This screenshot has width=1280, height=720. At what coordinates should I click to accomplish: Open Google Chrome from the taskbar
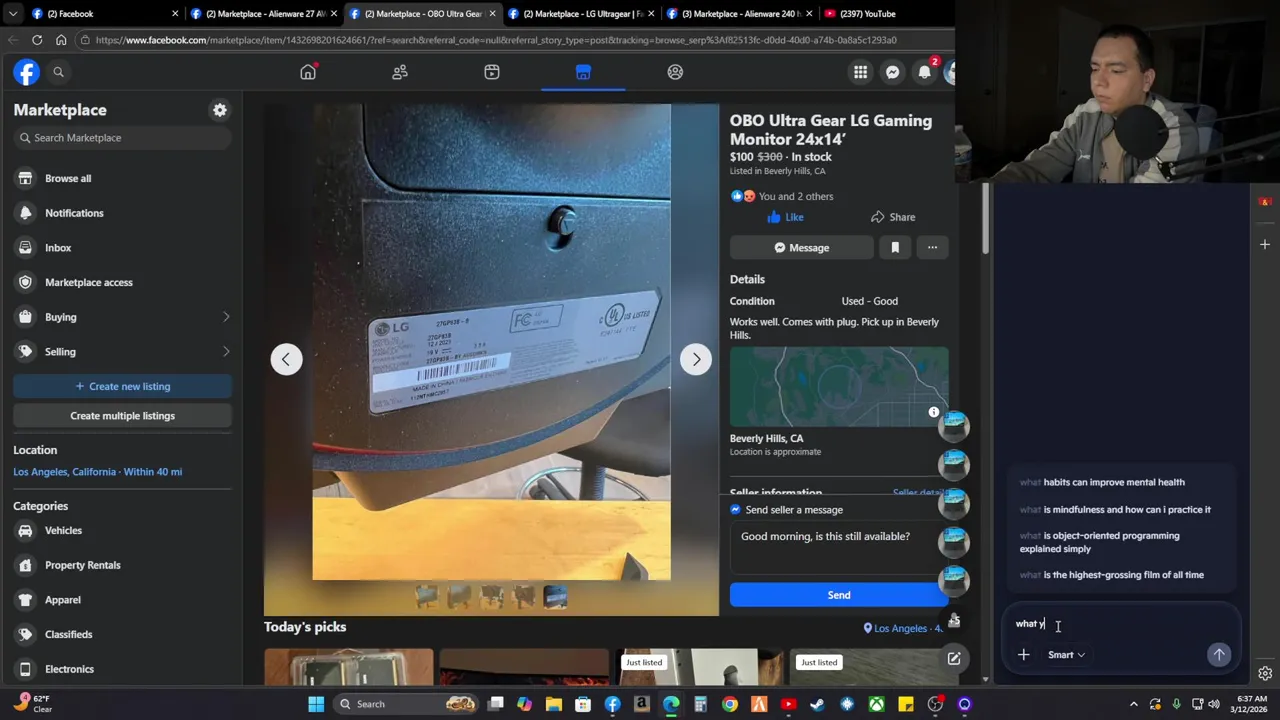click(x=730, y=704)
